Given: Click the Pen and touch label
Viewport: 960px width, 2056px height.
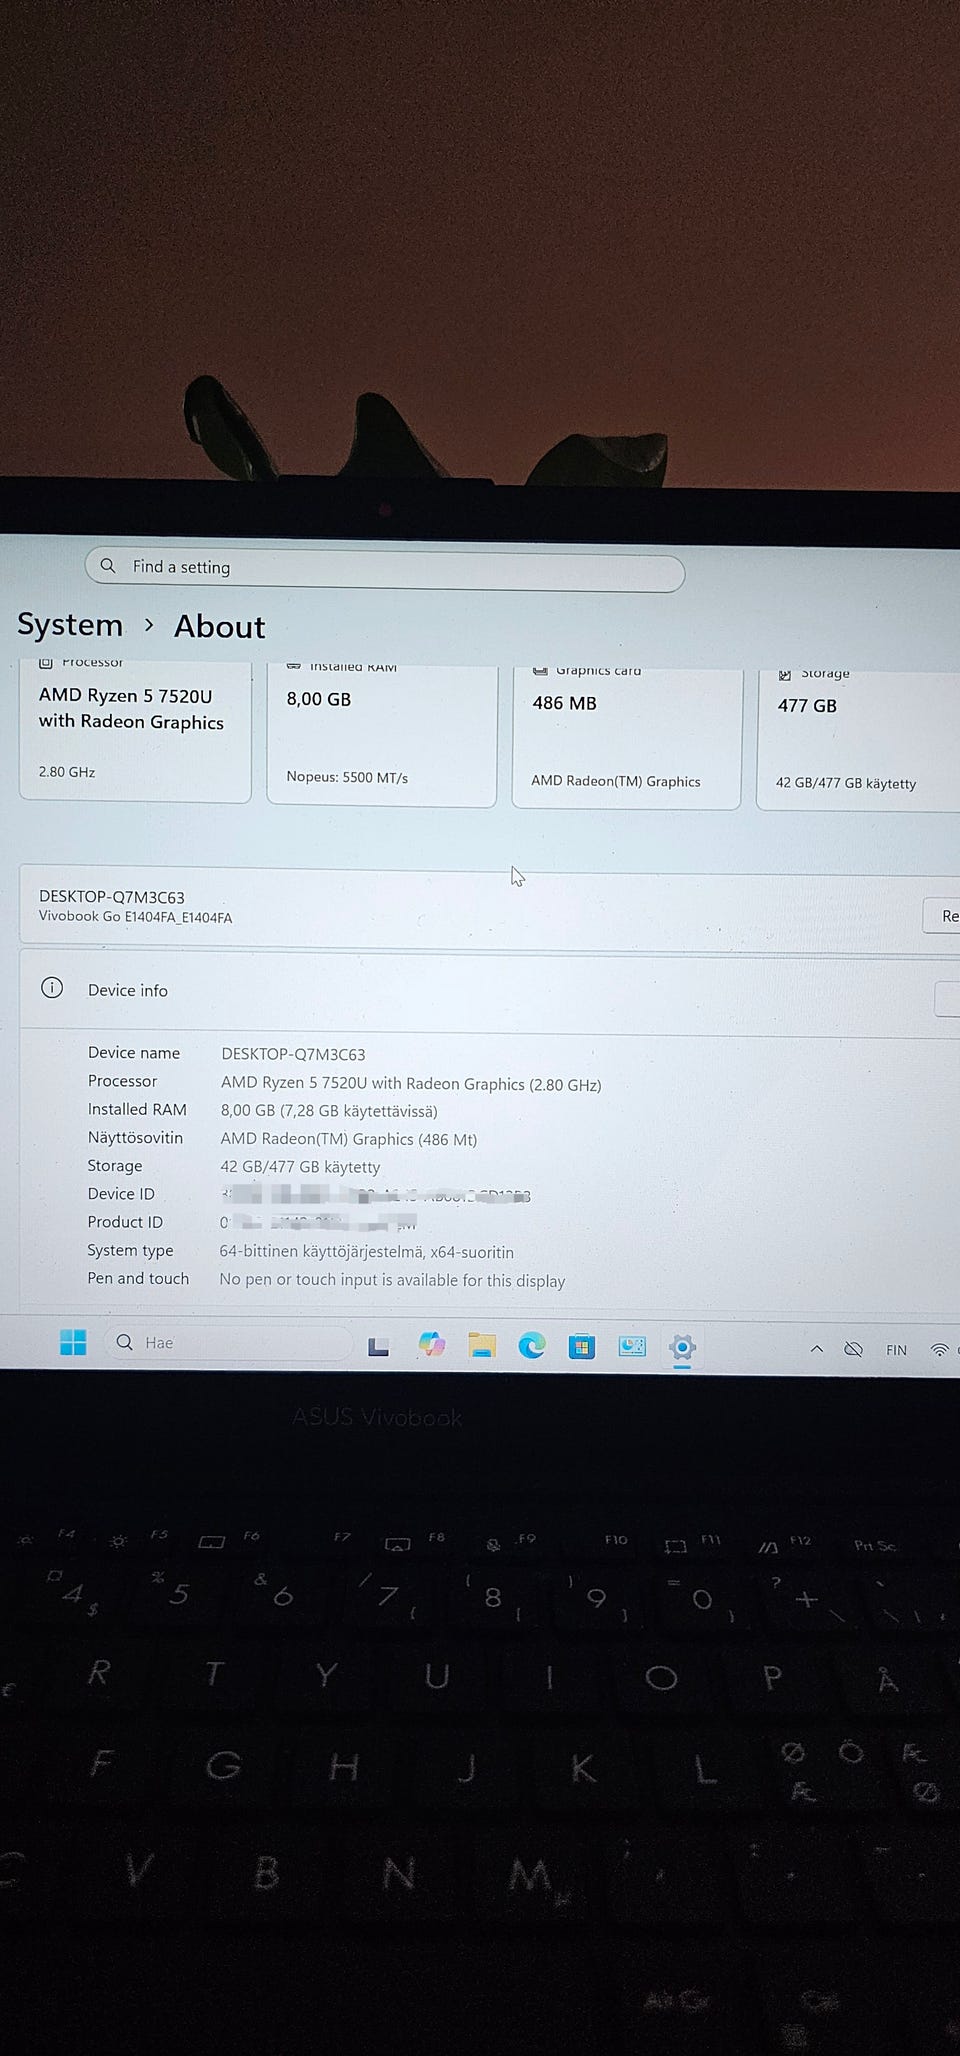Looking at the screenshot, I should [138, 1278].
